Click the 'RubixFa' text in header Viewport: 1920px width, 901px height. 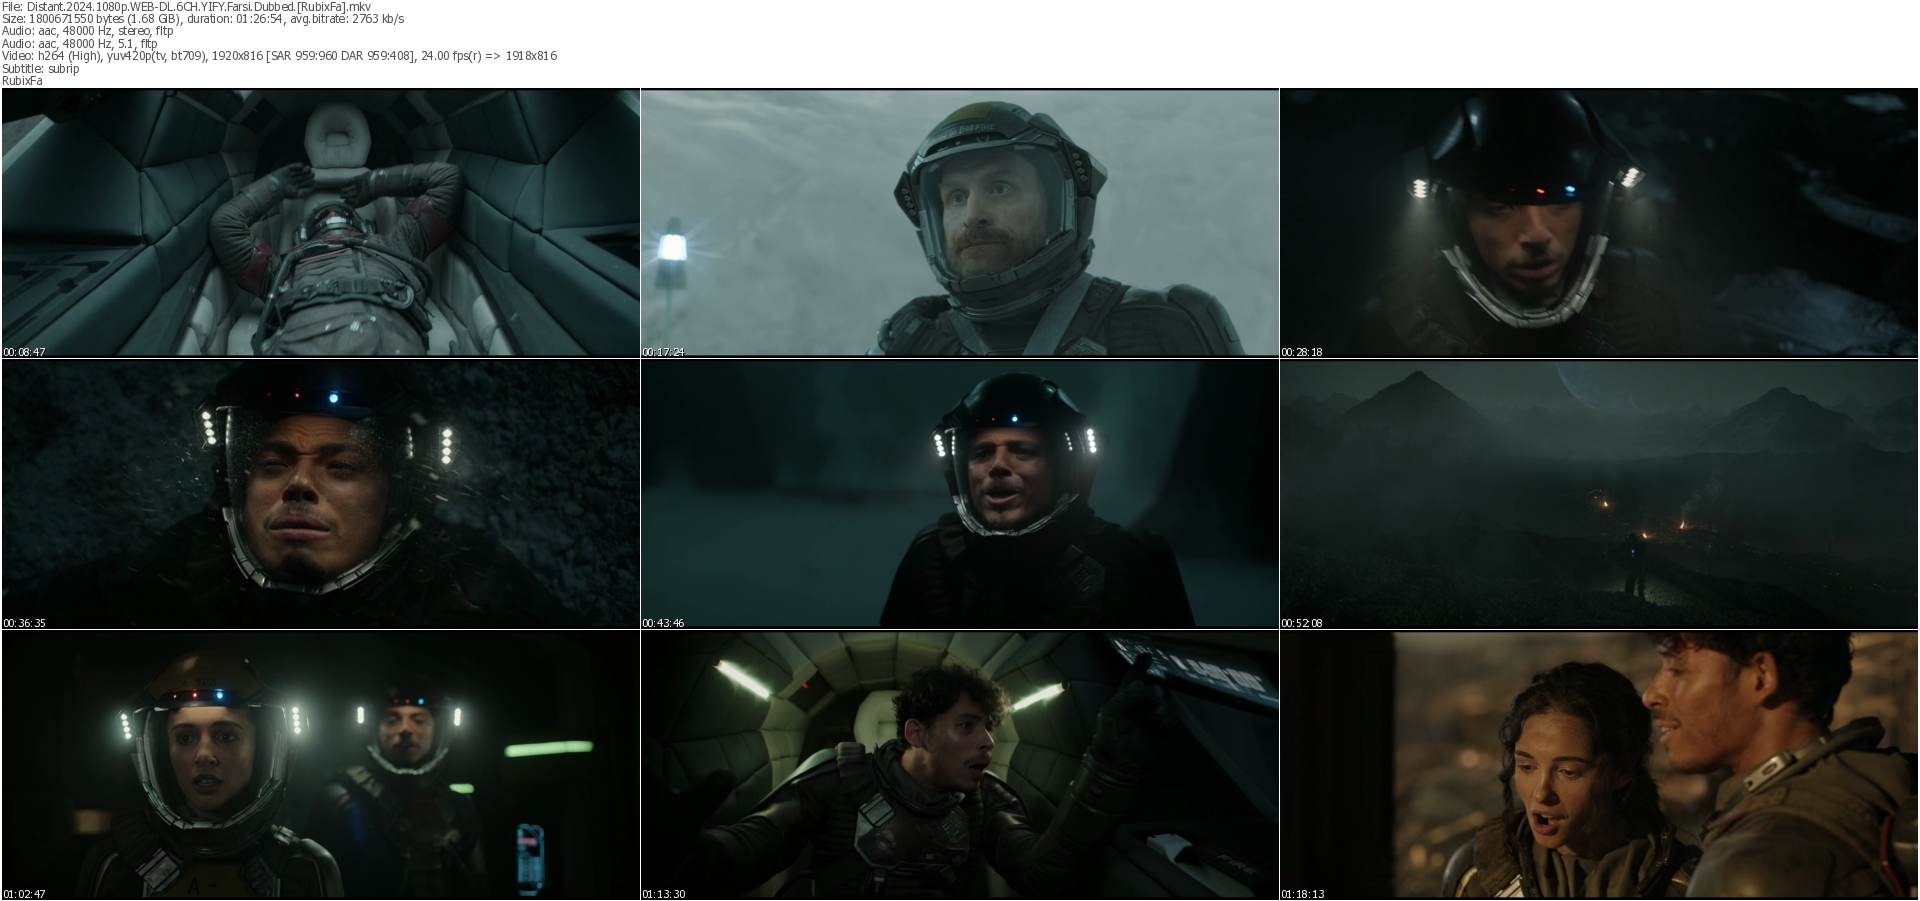click(22, 81)
